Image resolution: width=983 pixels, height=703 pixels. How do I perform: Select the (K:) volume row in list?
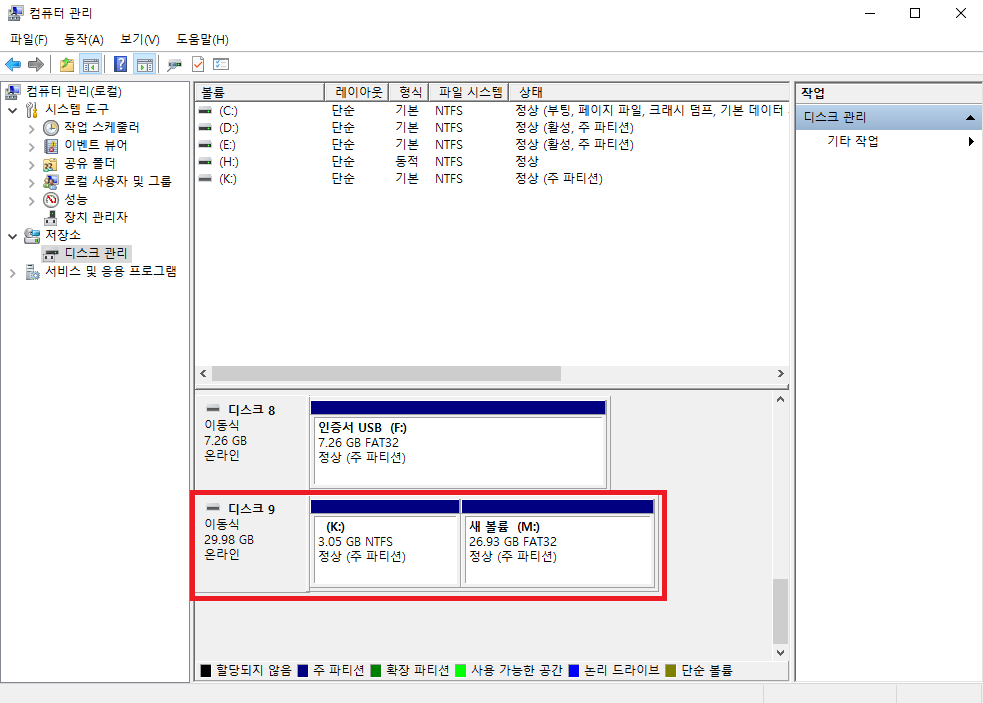492,178
